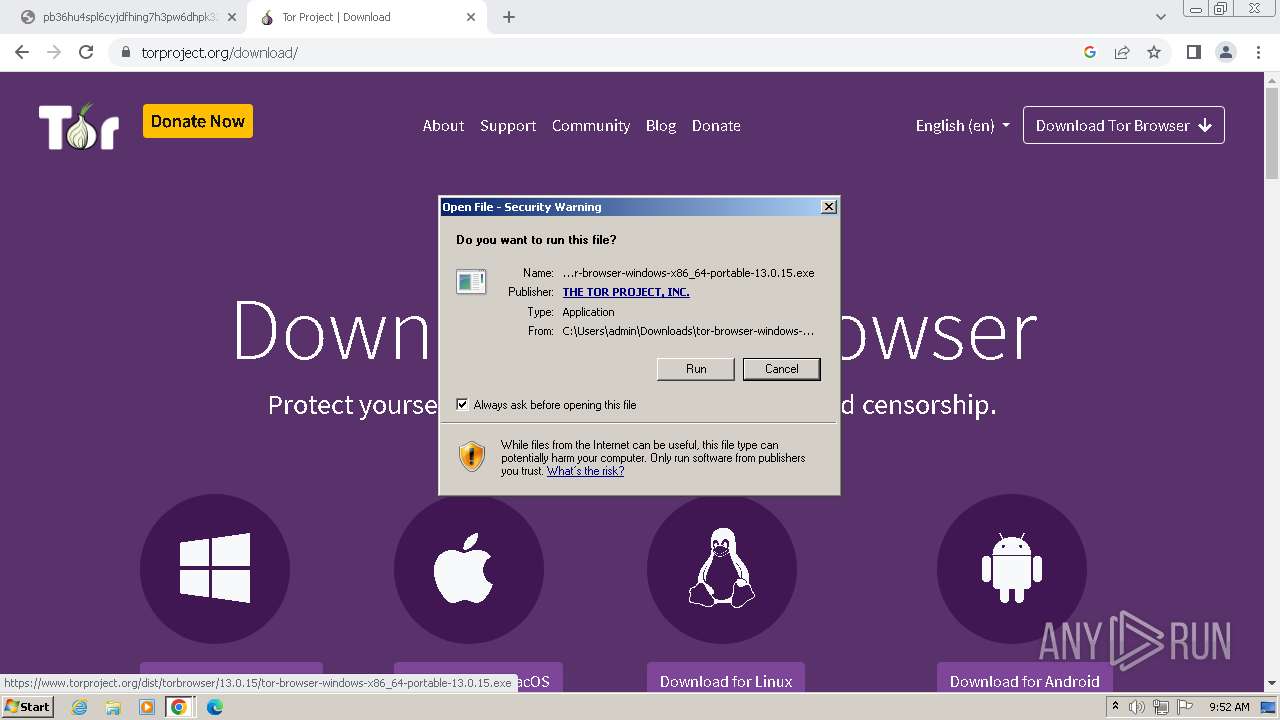Viewport: 1280px width, 720px height.
Task: Open the Support menu item
Action: pos(508,126)
